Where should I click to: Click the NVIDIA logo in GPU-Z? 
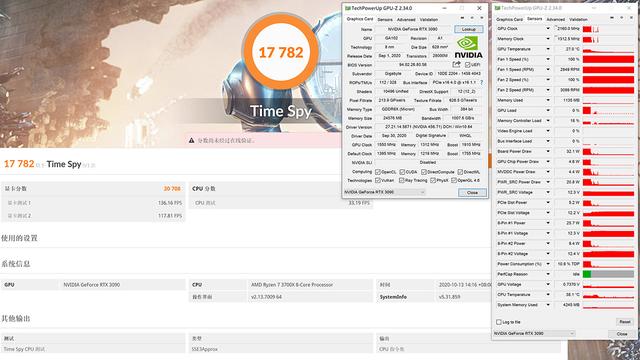click(x=468, y=47)
